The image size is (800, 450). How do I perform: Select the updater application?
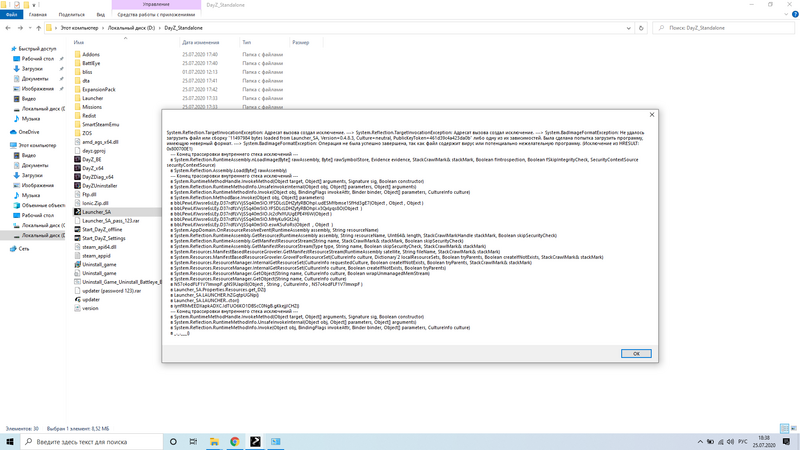[91, 299]
